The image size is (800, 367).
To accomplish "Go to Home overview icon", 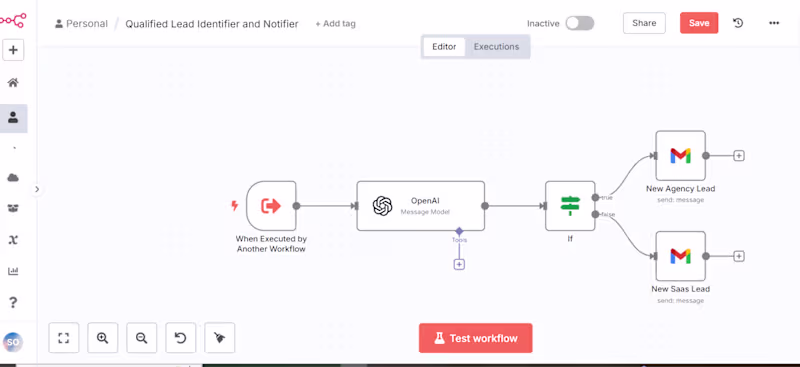I will [x=13, y=83].
